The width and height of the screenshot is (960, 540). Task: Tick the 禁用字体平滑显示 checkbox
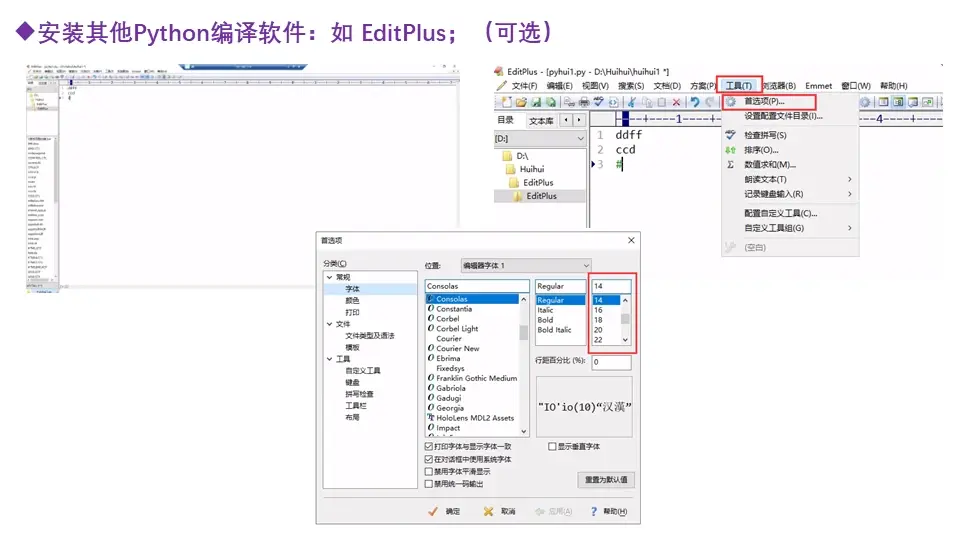(429, 471)
